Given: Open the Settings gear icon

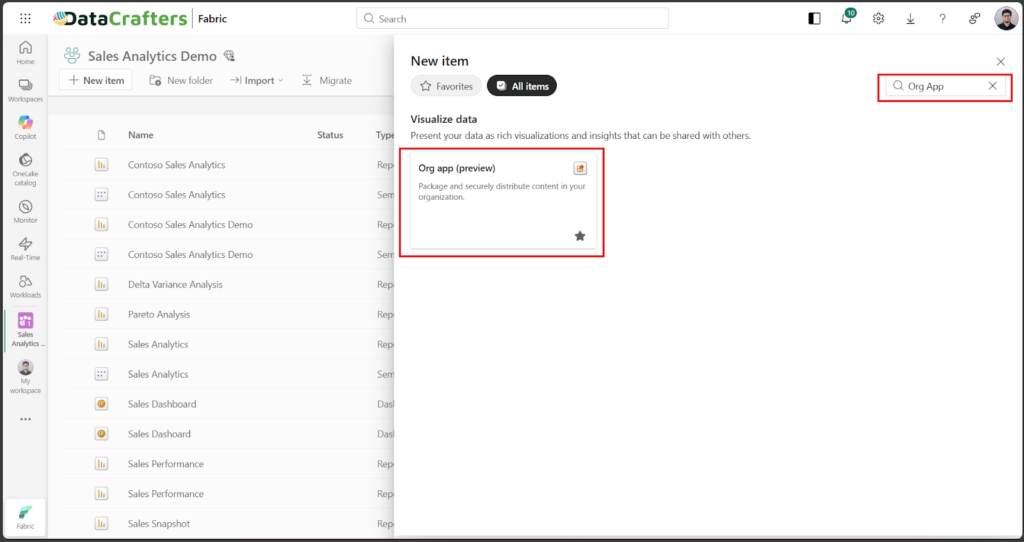Looking at the screenshot, I should pos(878,18).
